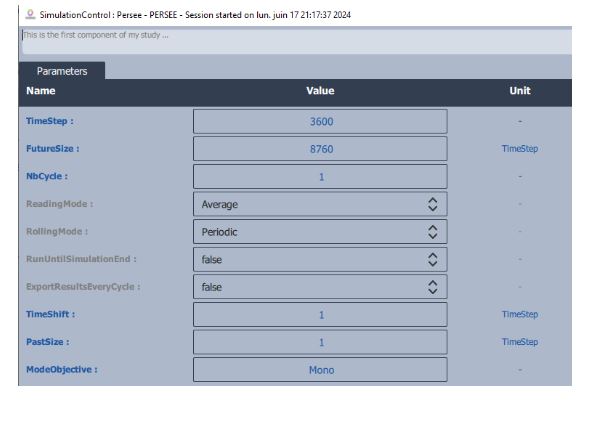Open the Parameters tab
The height and width of the screenshot is (424, 600).
coord(62,71)
